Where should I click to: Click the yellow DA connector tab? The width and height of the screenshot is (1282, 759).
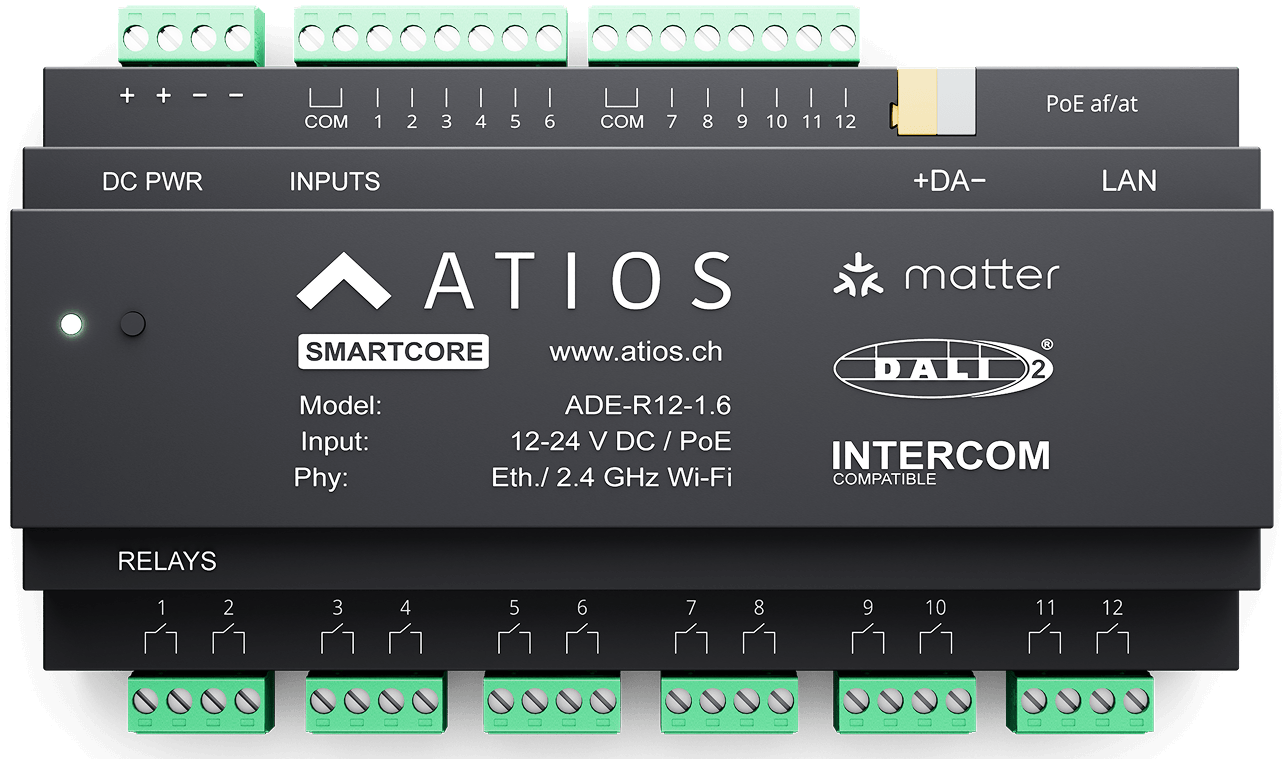[915, 103]
